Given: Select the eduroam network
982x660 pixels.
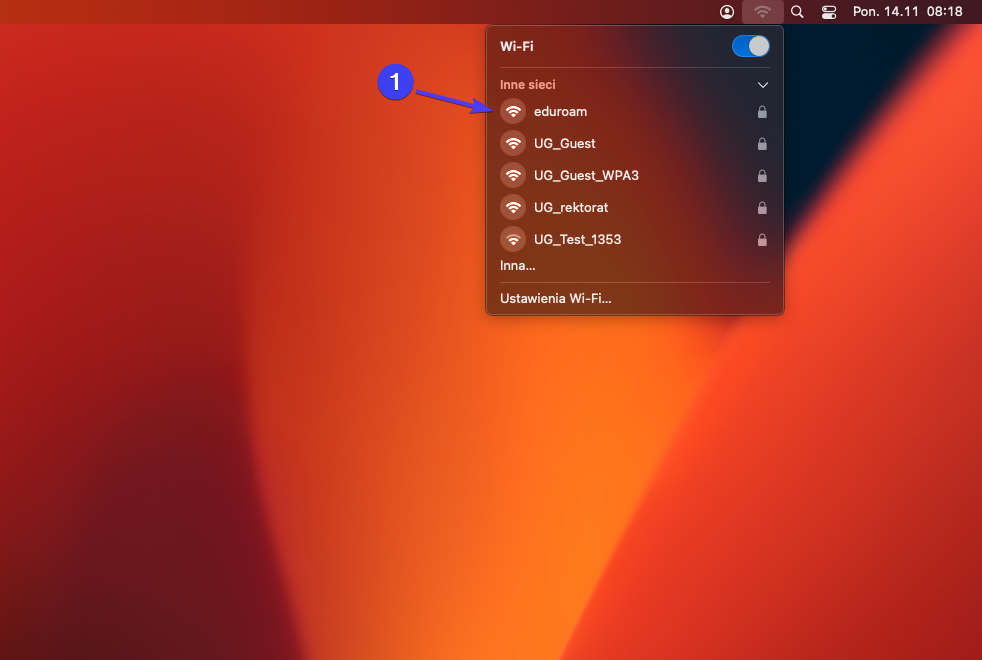Looking at the screenshot, I should coord(561,112).
